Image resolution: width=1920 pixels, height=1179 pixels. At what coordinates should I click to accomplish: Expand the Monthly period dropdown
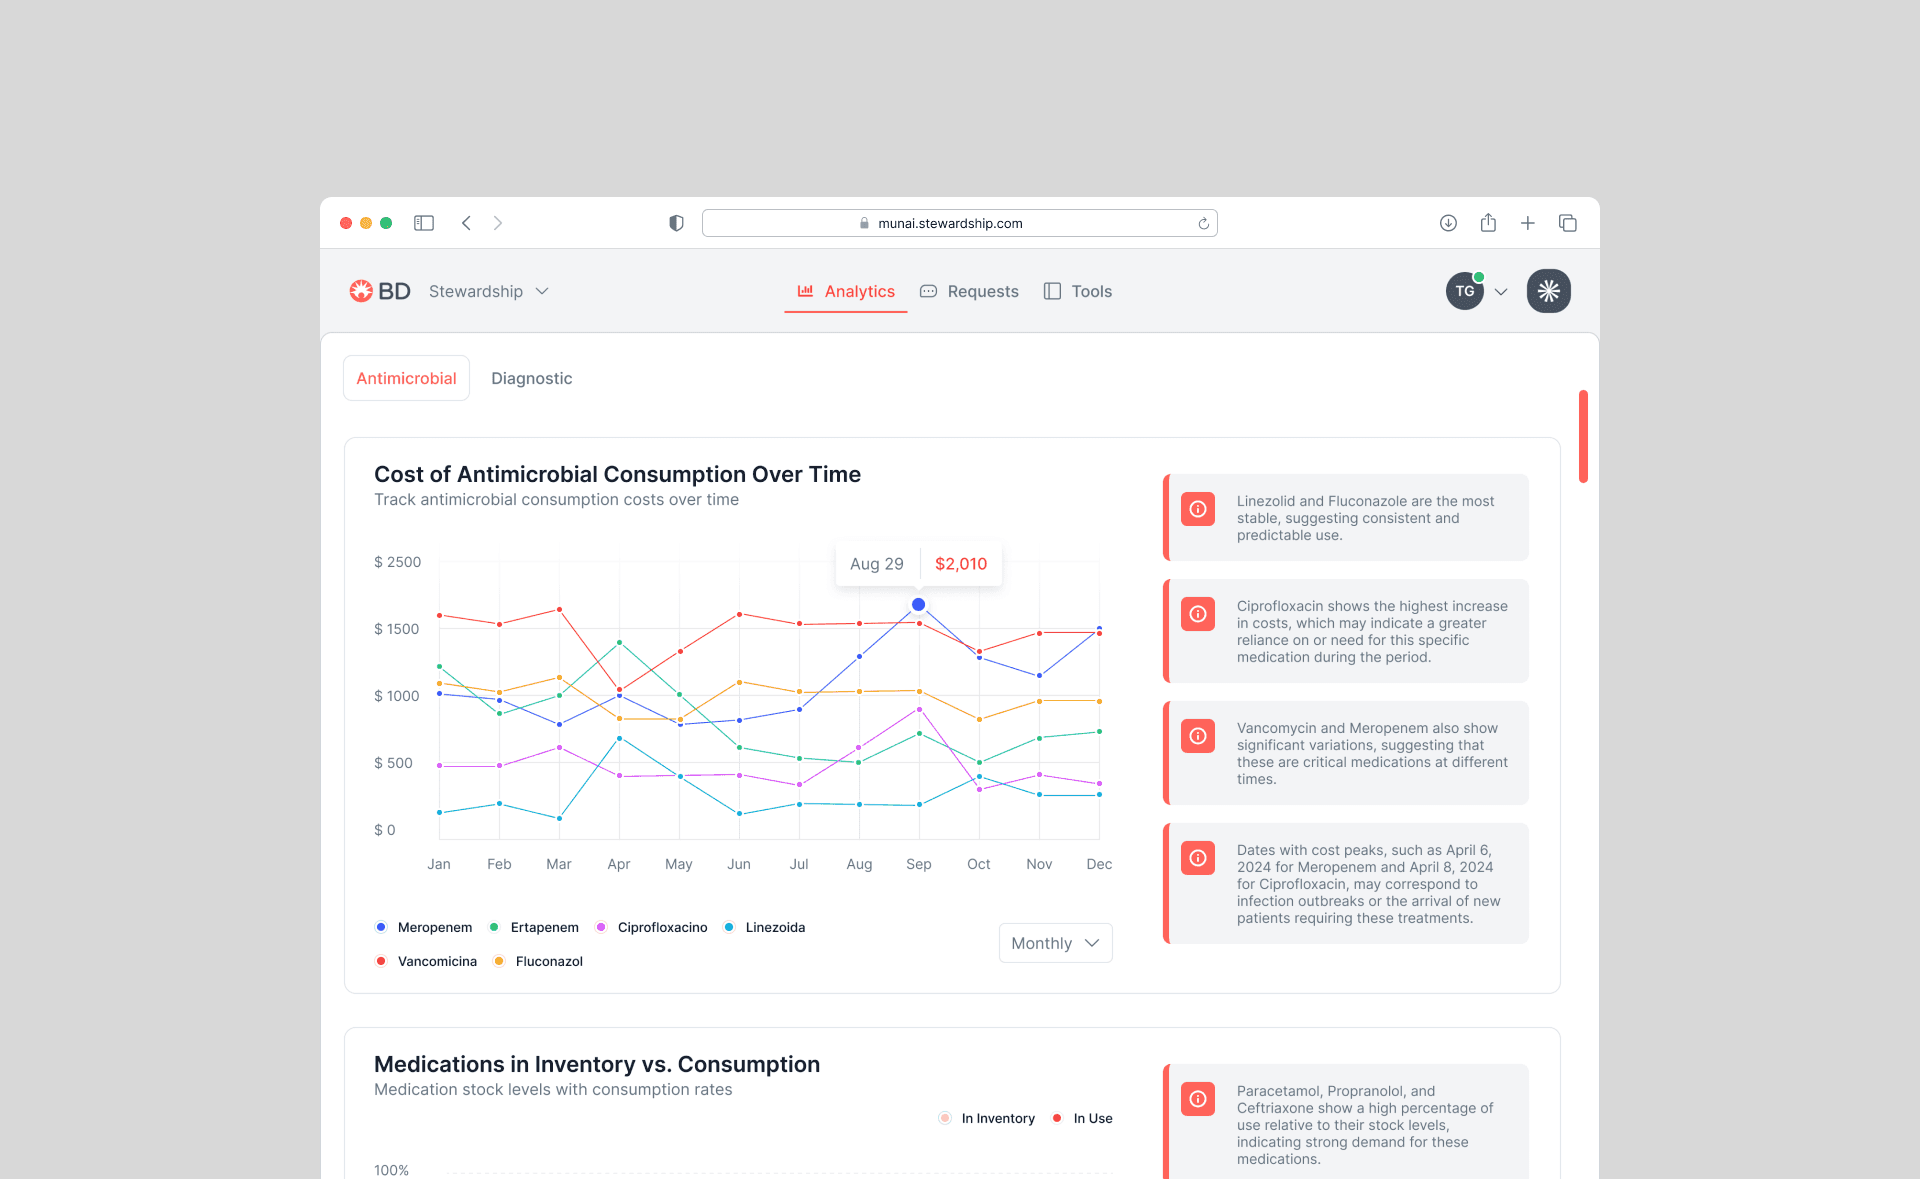coord(1055,943)
